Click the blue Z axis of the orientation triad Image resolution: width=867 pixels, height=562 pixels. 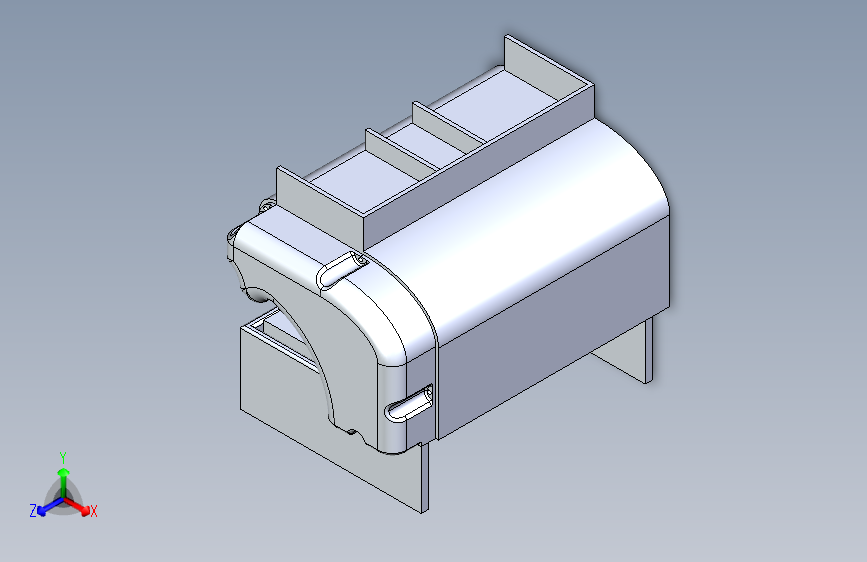(x=49, y=506)
